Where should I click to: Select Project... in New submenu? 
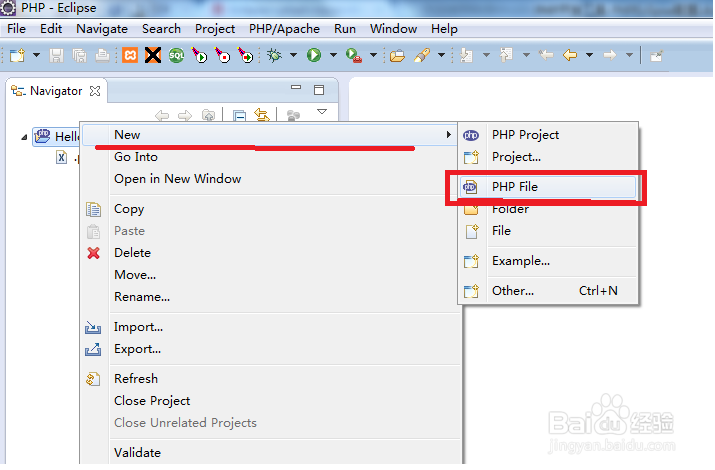click(x=516, y=157)
